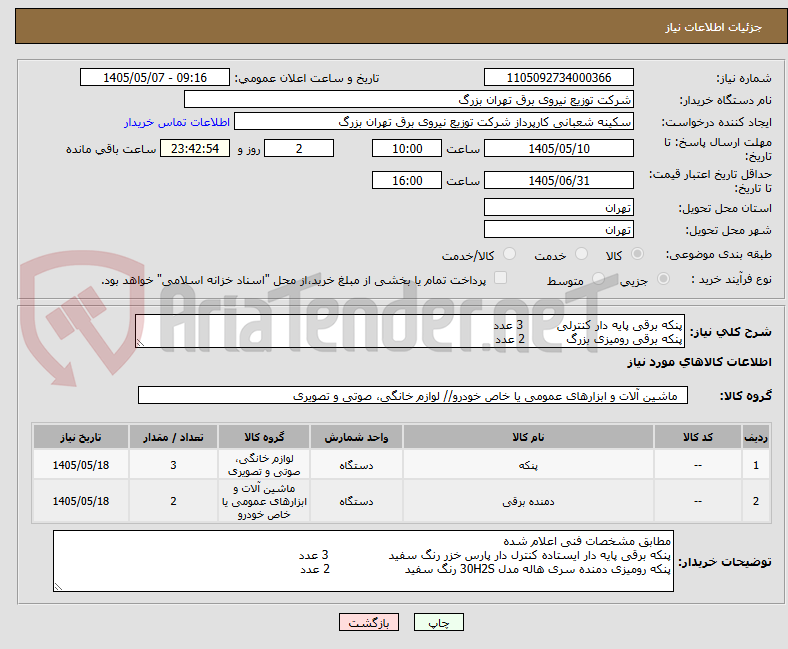The image size is (788, 649).
Task: Click the response deadline time 10:00
Action: pos(407,148)
